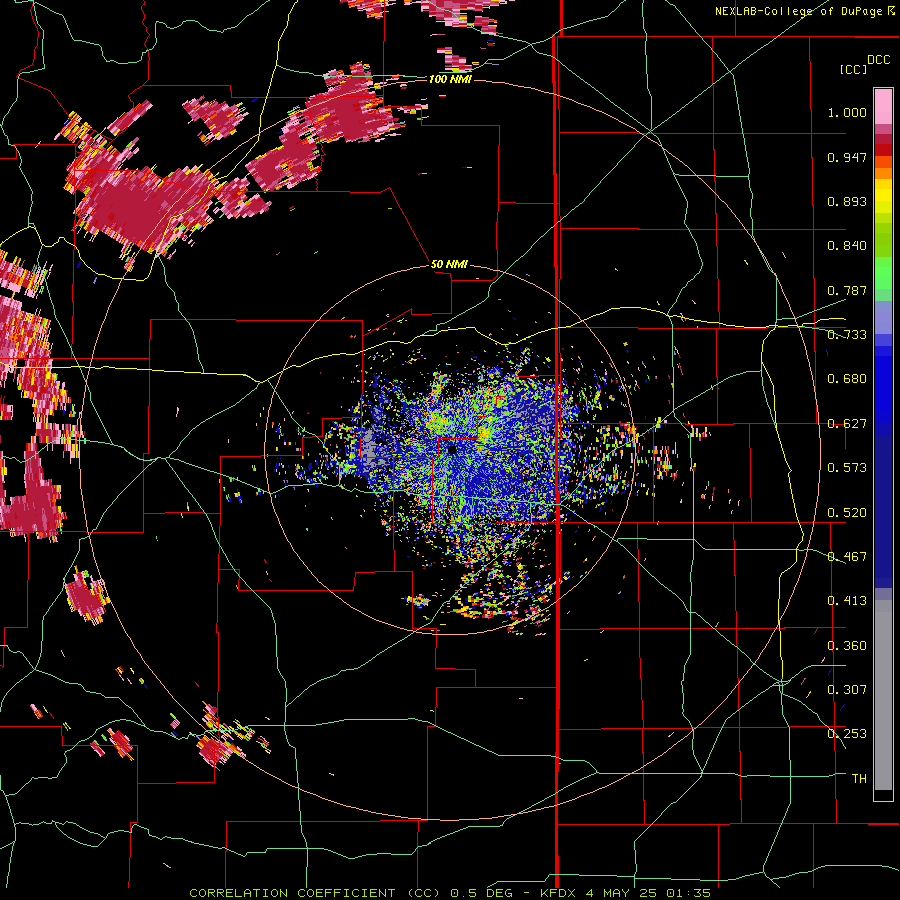Select the 0.627 legend value
Image resolution: width=900 pixels, height=900 pixels.
point(847,424)
